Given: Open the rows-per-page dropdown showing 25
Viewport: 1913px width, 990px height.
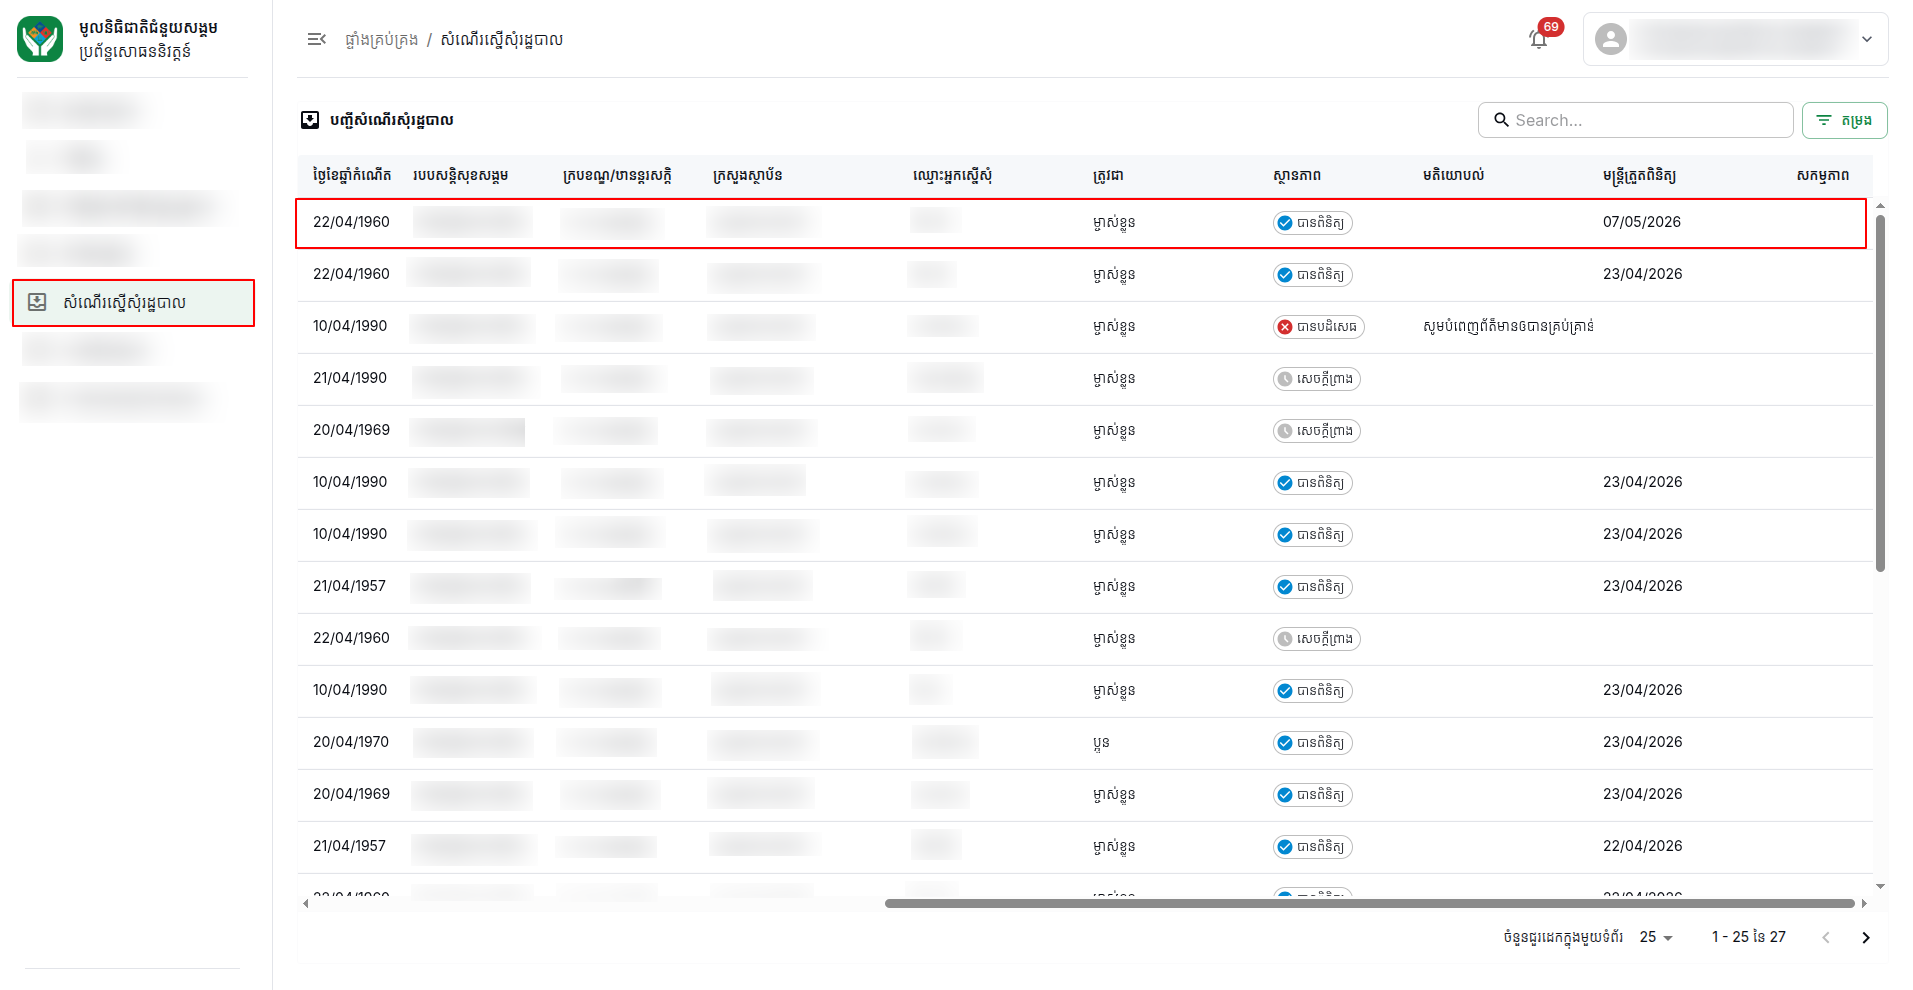Looking at the screenshot, I should coord(1656,937).
